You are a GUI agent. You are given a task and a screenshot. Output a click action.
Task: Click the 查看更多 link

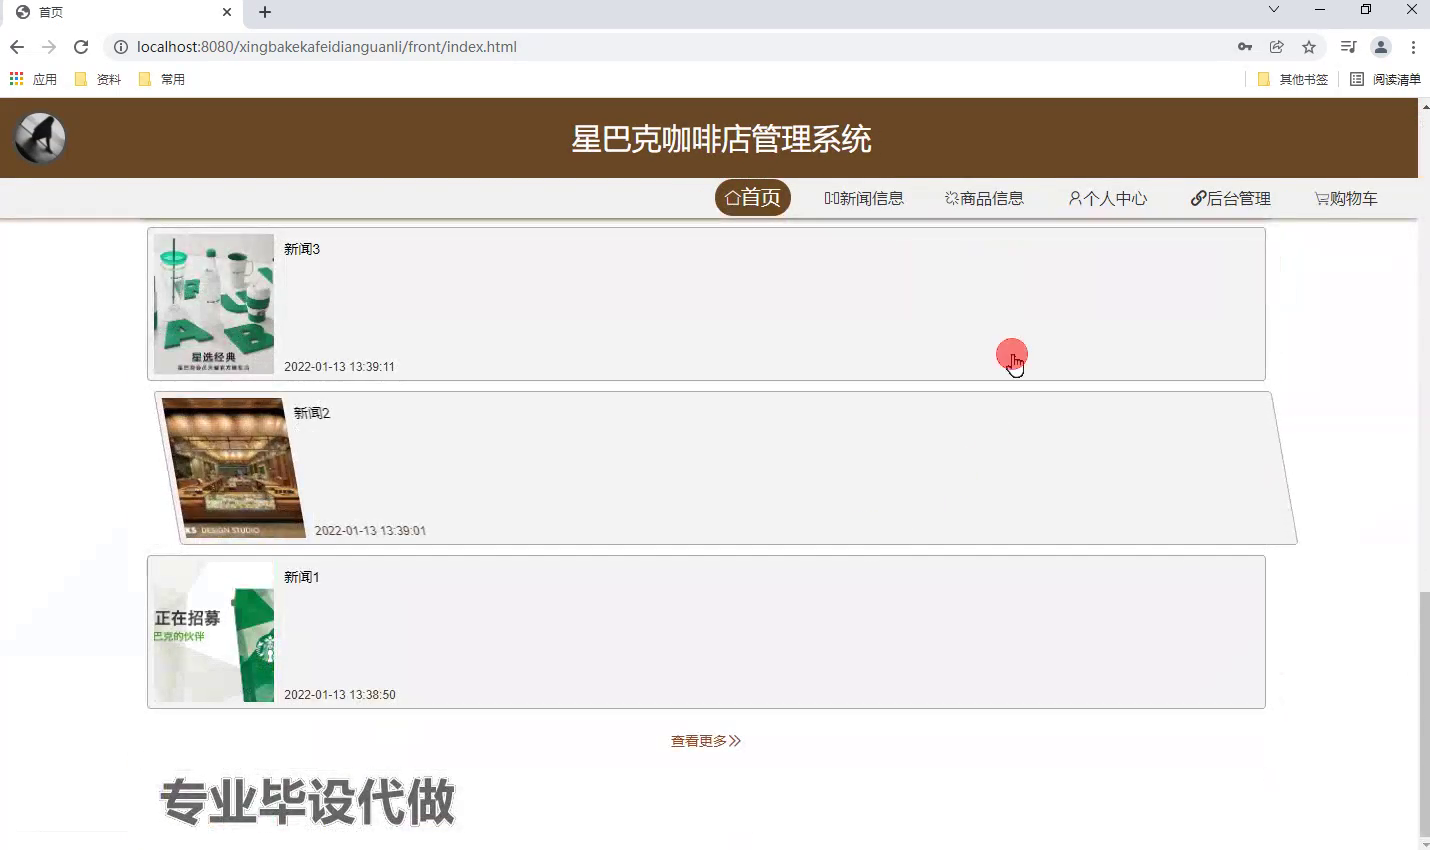coord(706,741)
